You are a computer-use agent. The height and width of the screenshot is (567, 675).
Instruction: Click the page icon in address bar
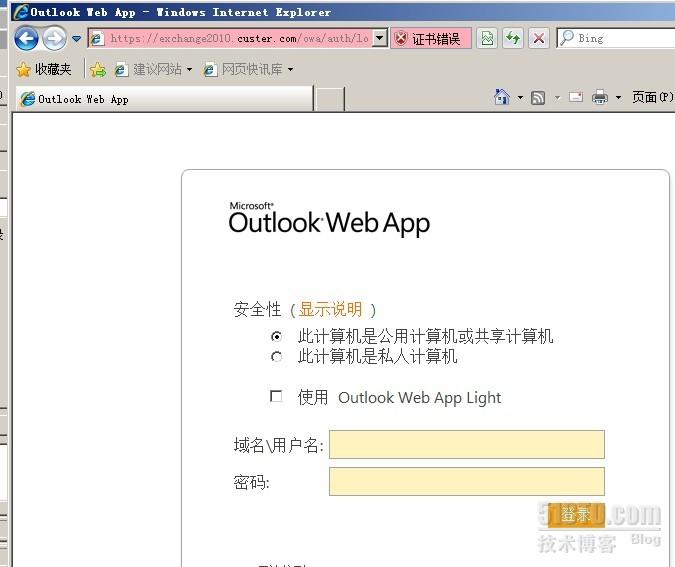click(97, 38)
